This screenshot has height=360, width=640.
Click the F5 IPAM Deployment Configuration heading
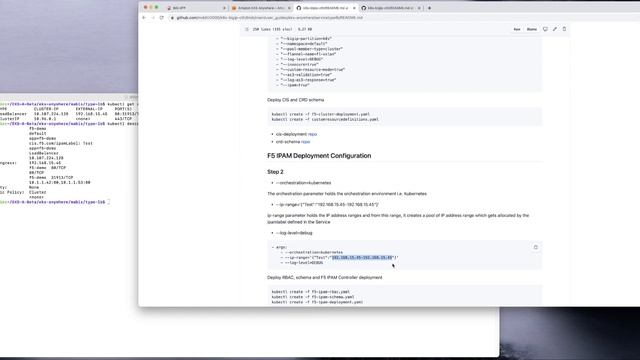319,156
